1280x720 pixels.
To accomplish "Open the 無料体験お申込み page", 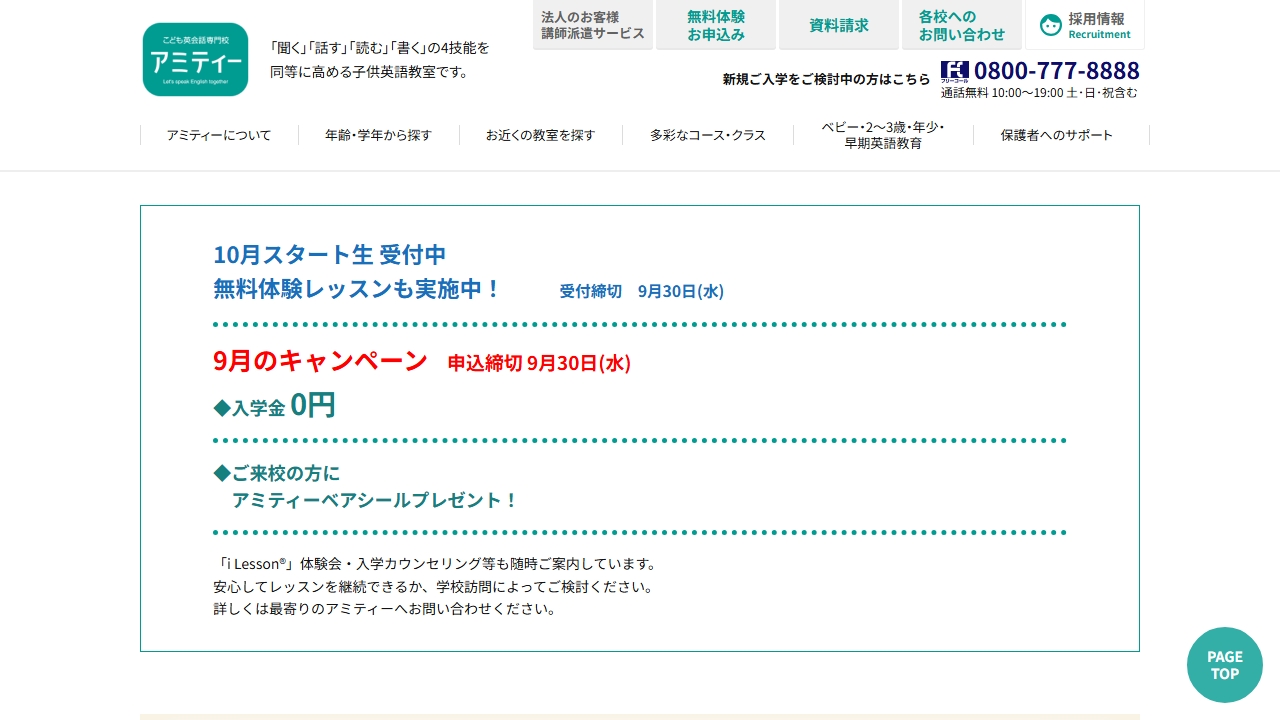I will (716, 25).
